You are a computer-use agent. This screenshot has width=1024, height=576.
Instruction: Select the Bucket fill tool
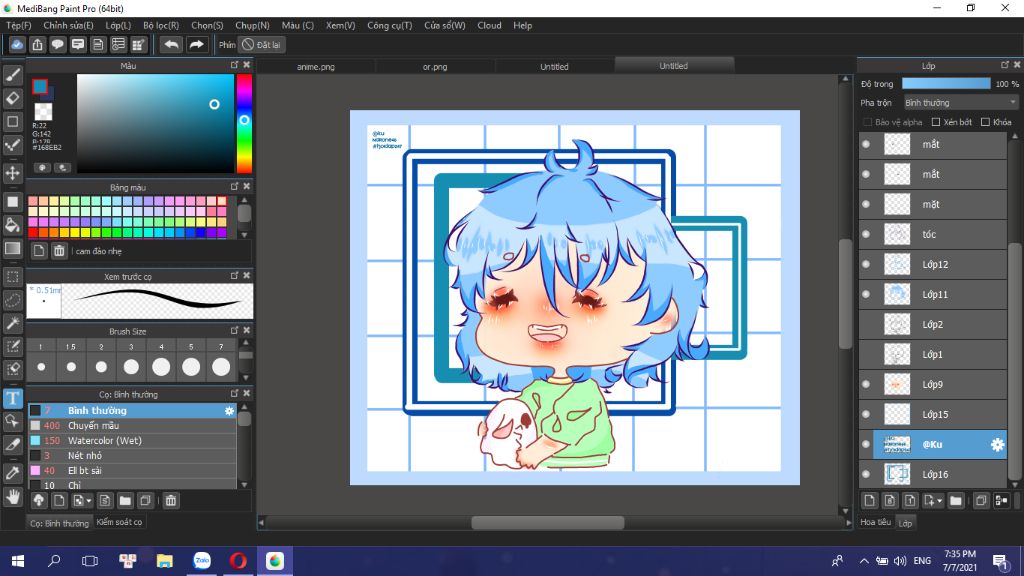point(12,225)
